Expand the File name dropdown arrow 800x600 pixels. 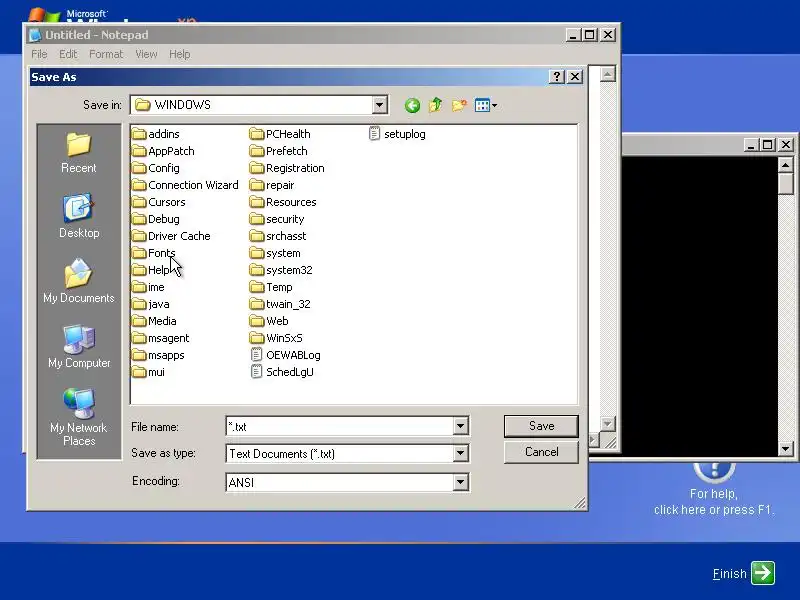tap(460, 426)
